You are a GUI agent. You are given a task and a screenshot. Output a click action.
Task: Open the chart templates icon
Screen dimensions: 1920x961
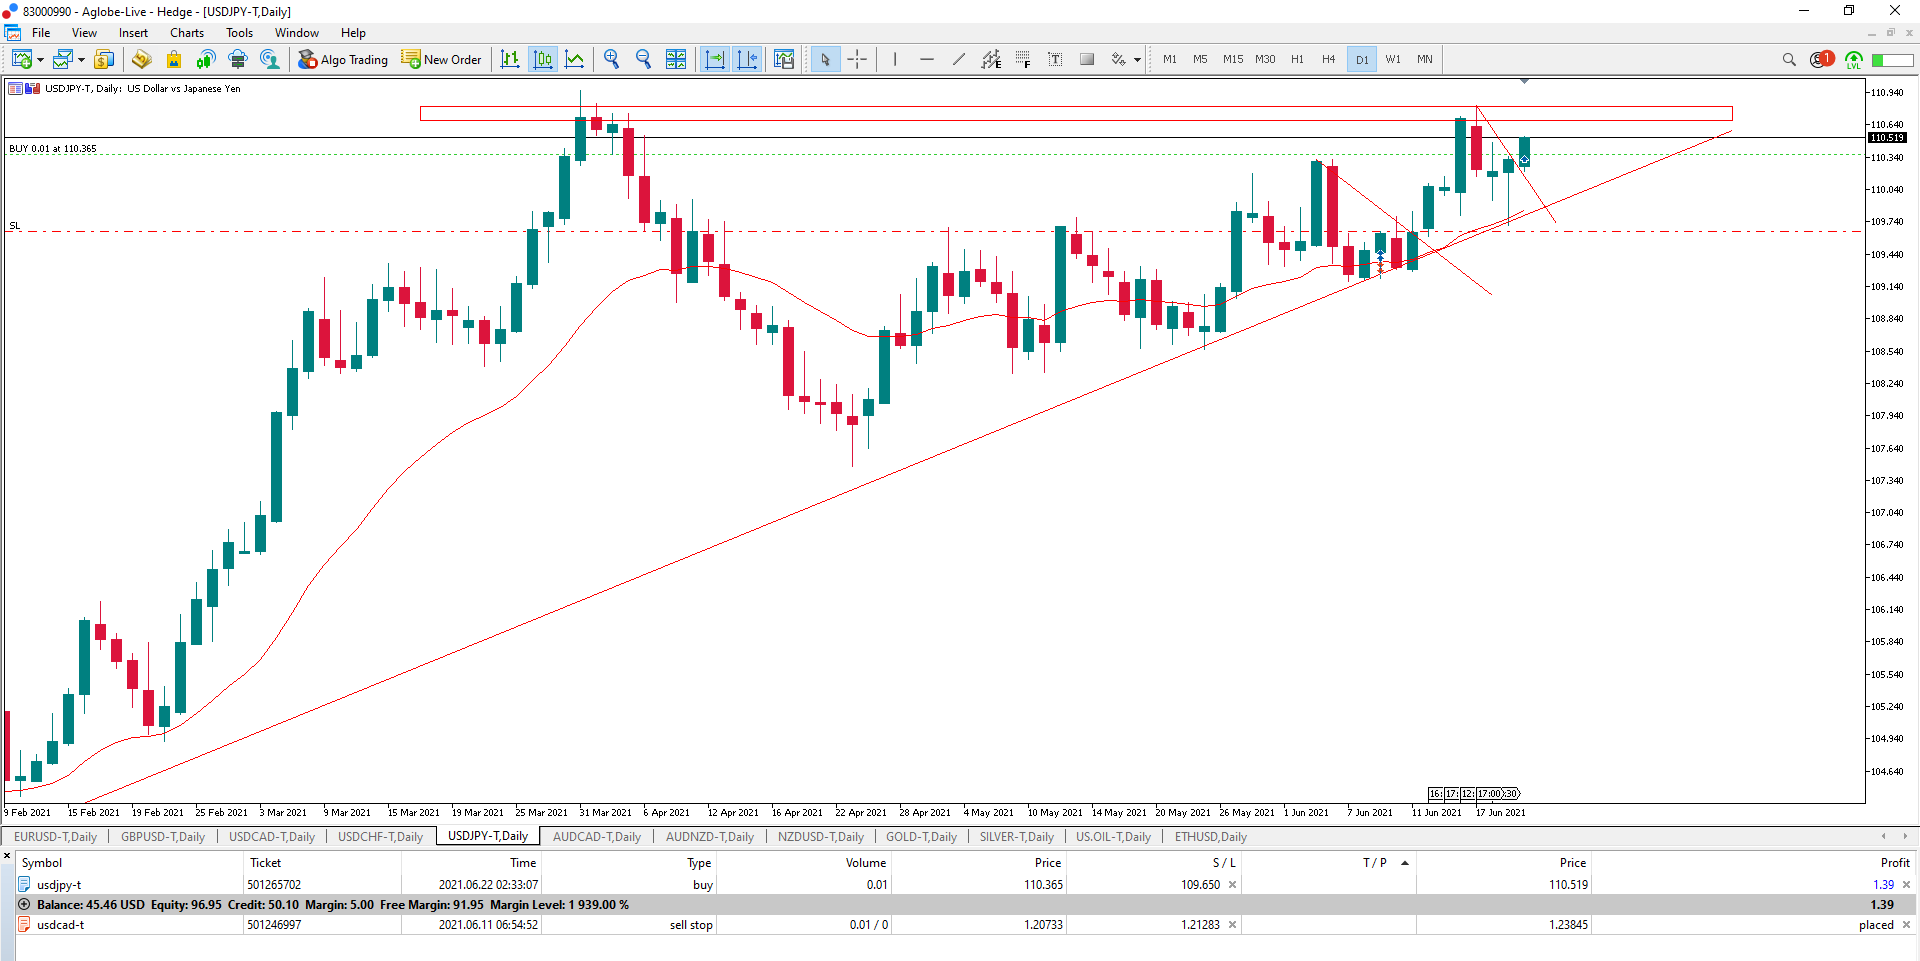[784, 60]
